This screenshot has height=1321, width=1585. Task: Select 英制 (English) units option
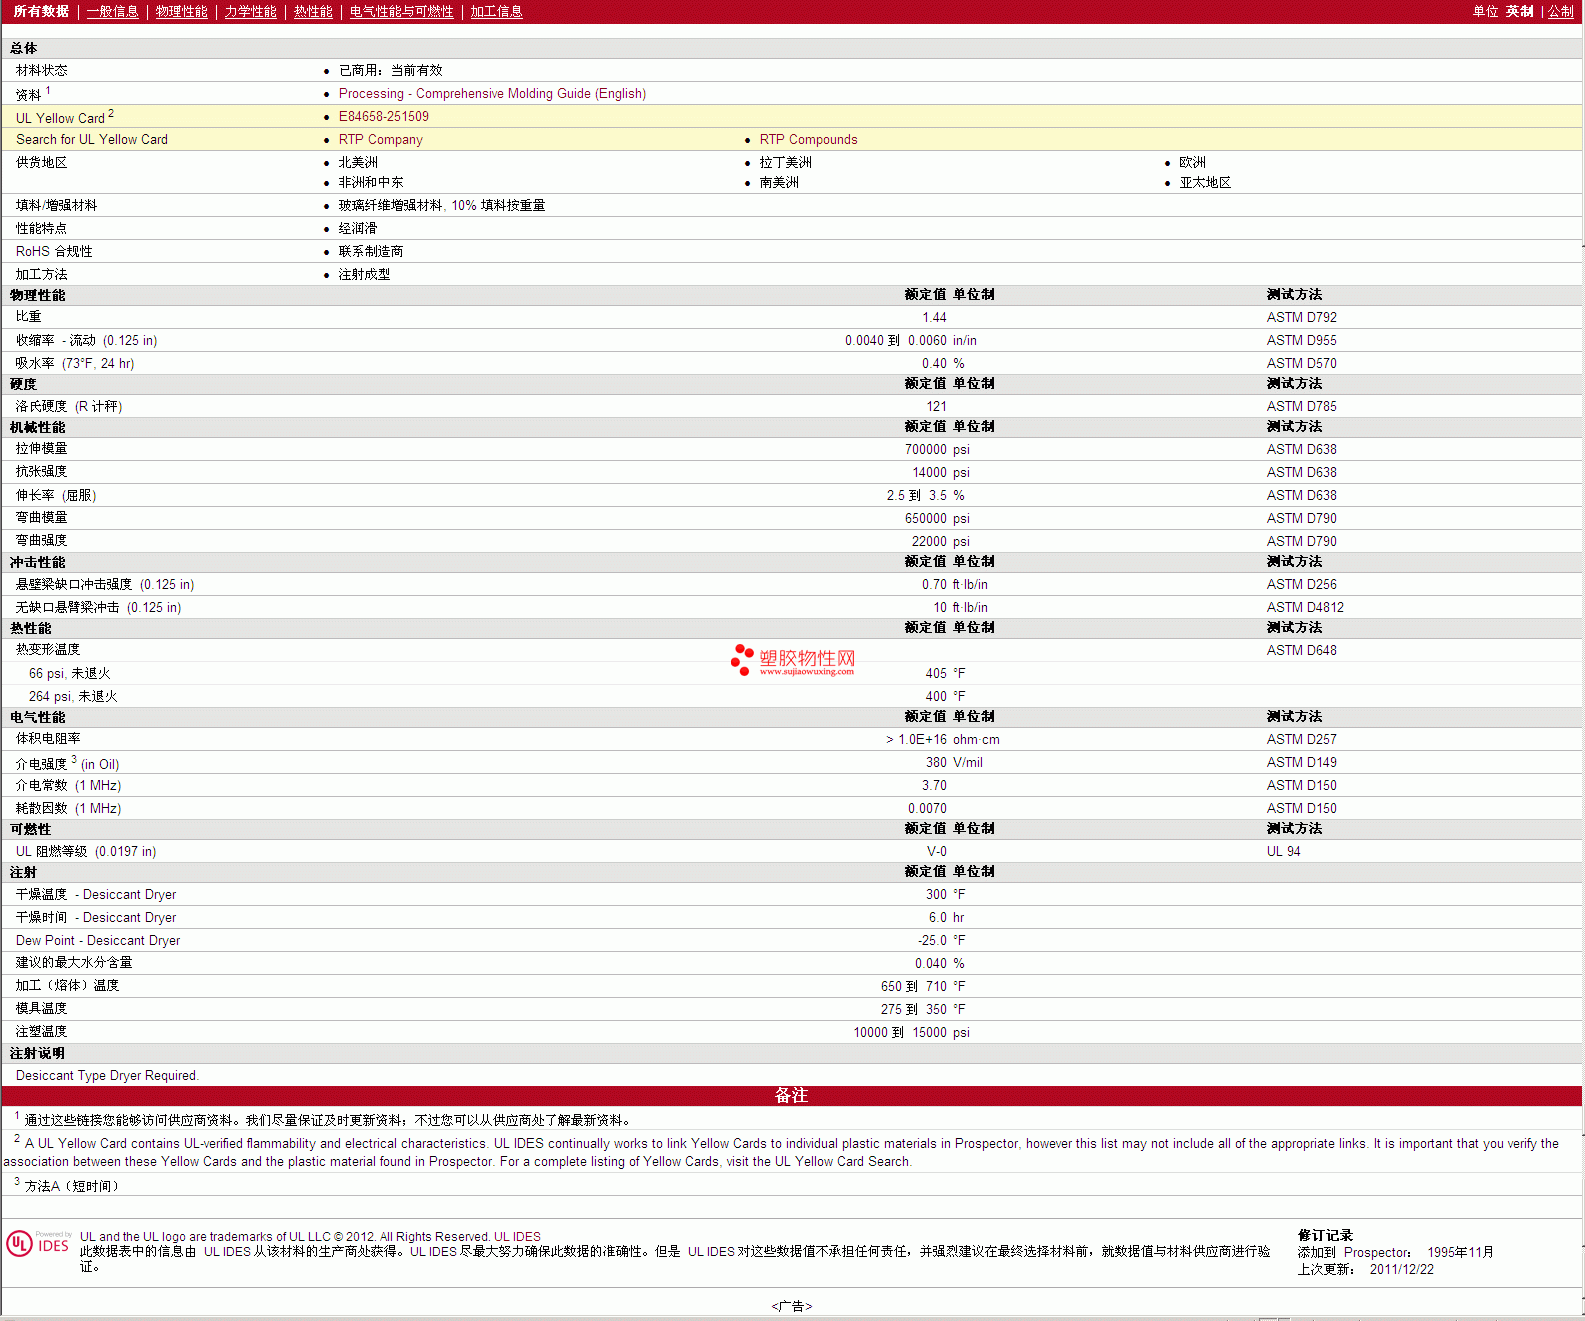[x=1519, y=11]
